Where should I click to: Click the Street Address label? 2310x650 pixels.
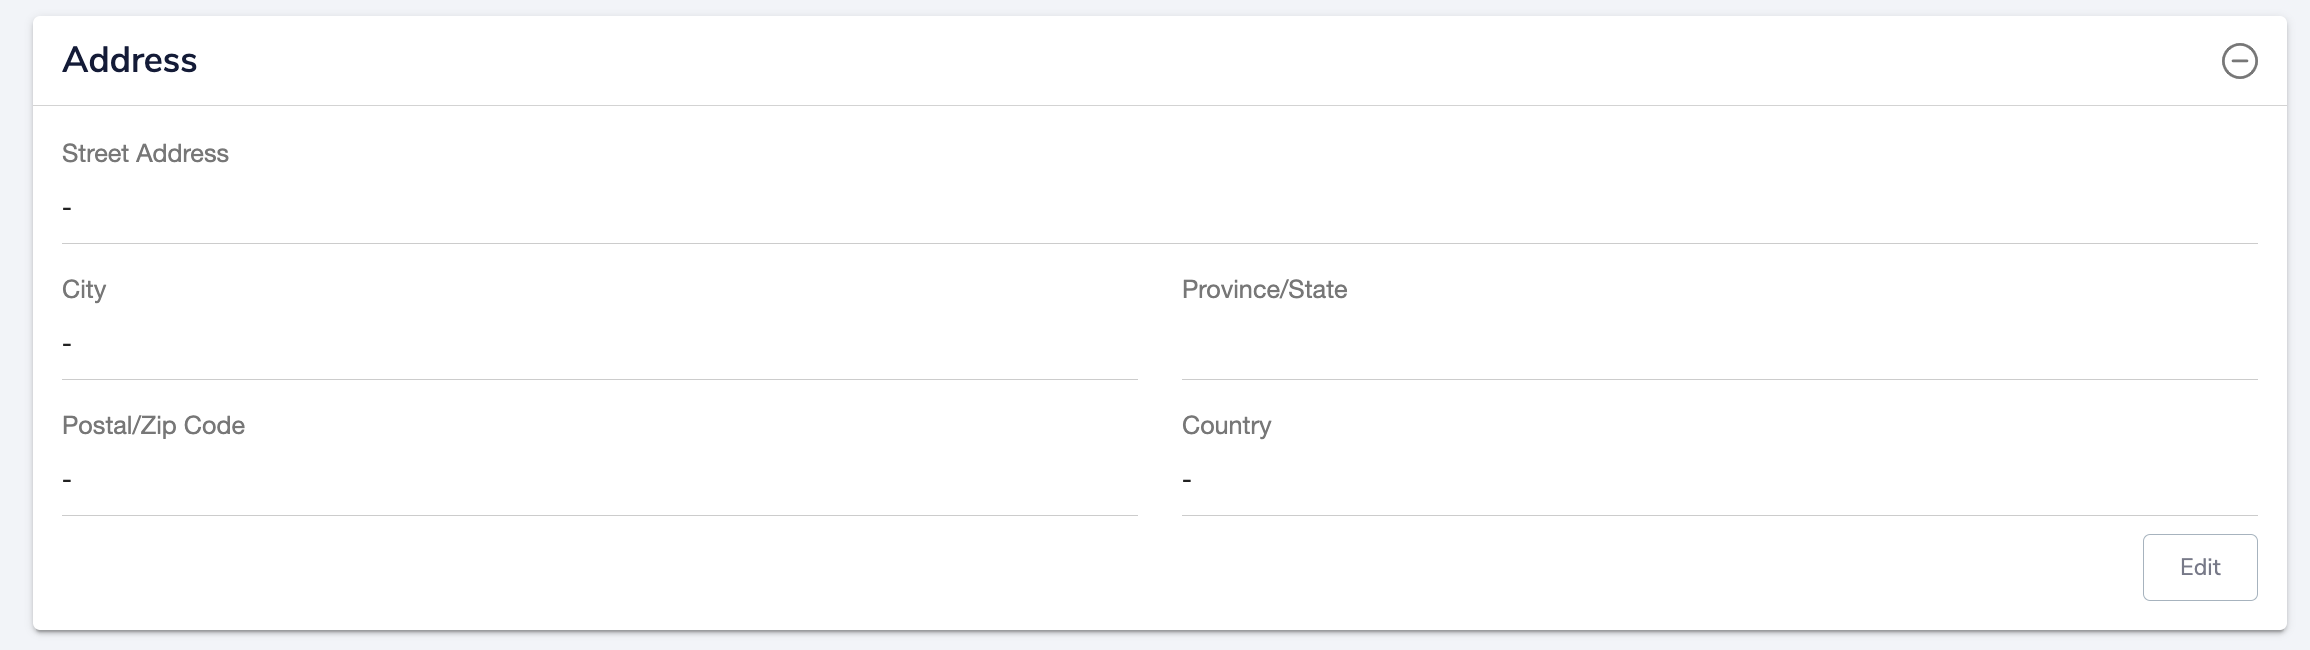click(x=145, y=153)
